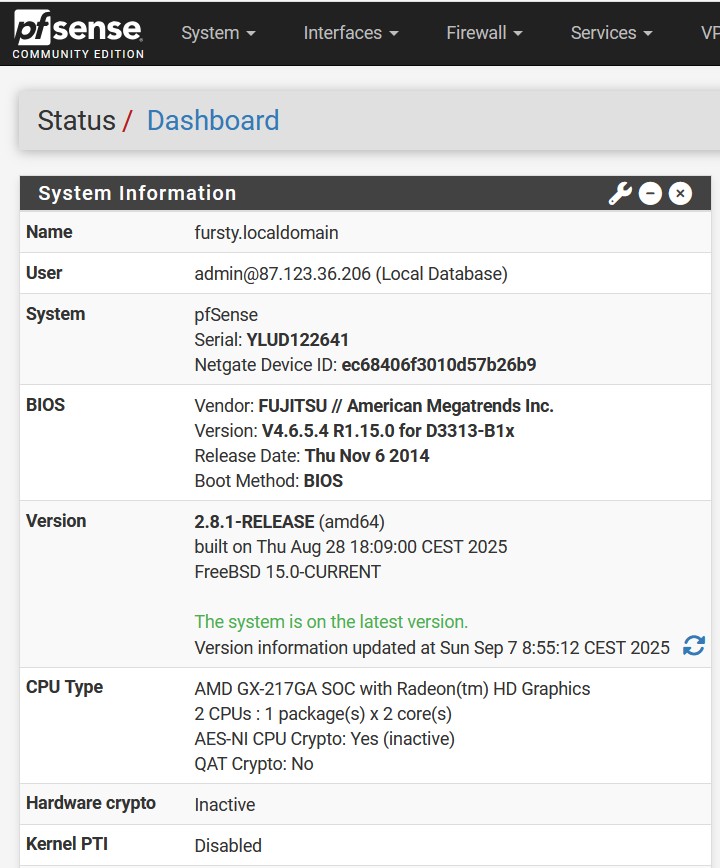The image size is (720, 868).
Task: Click the pfSense Community Edition logo
Action: (x=78, y=34)
